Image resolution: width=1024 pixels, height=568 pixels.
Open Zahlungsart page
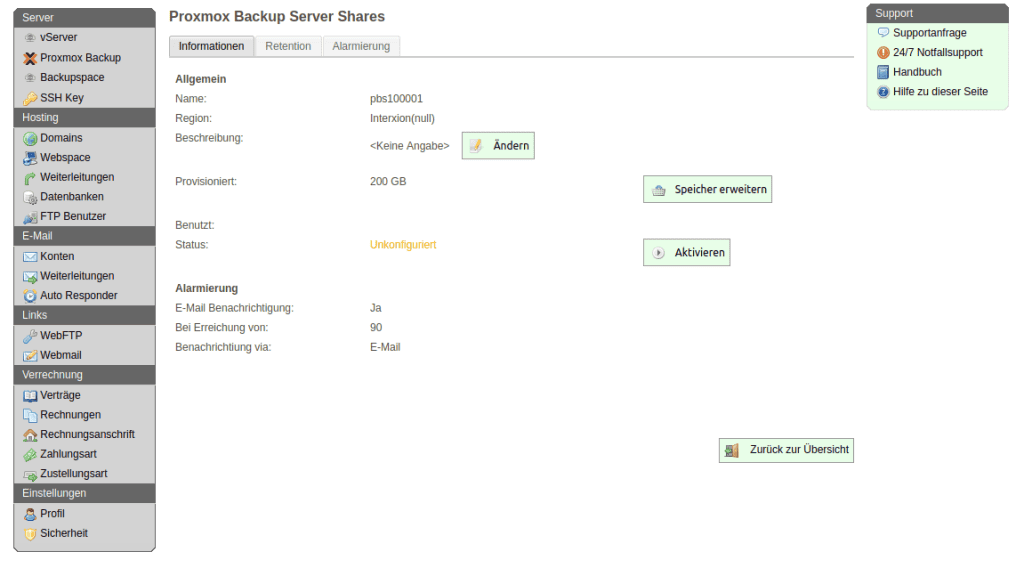pyautogui.click(x=69, y=454)
